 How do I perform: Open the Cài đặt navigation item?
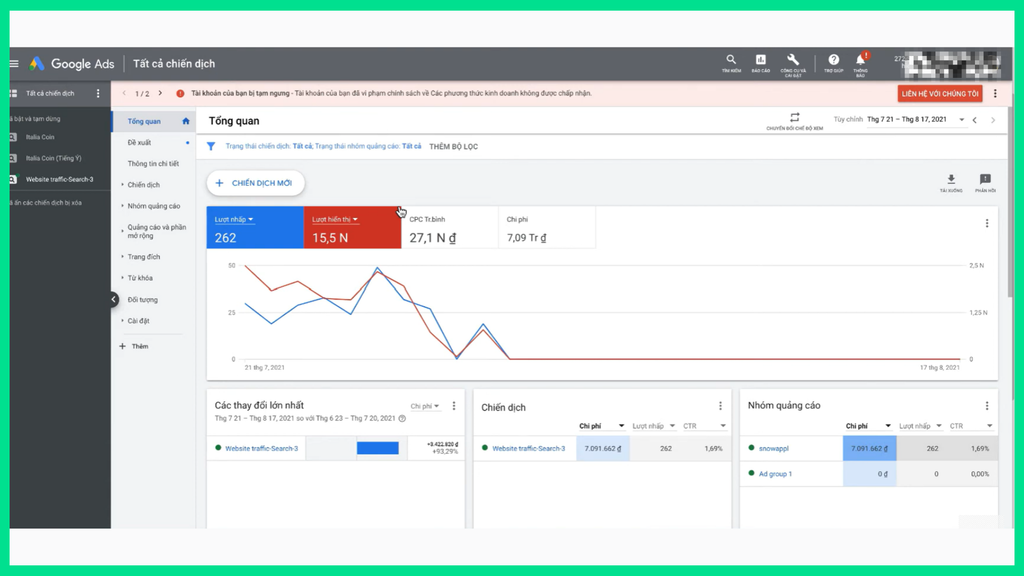click(138, 321)
